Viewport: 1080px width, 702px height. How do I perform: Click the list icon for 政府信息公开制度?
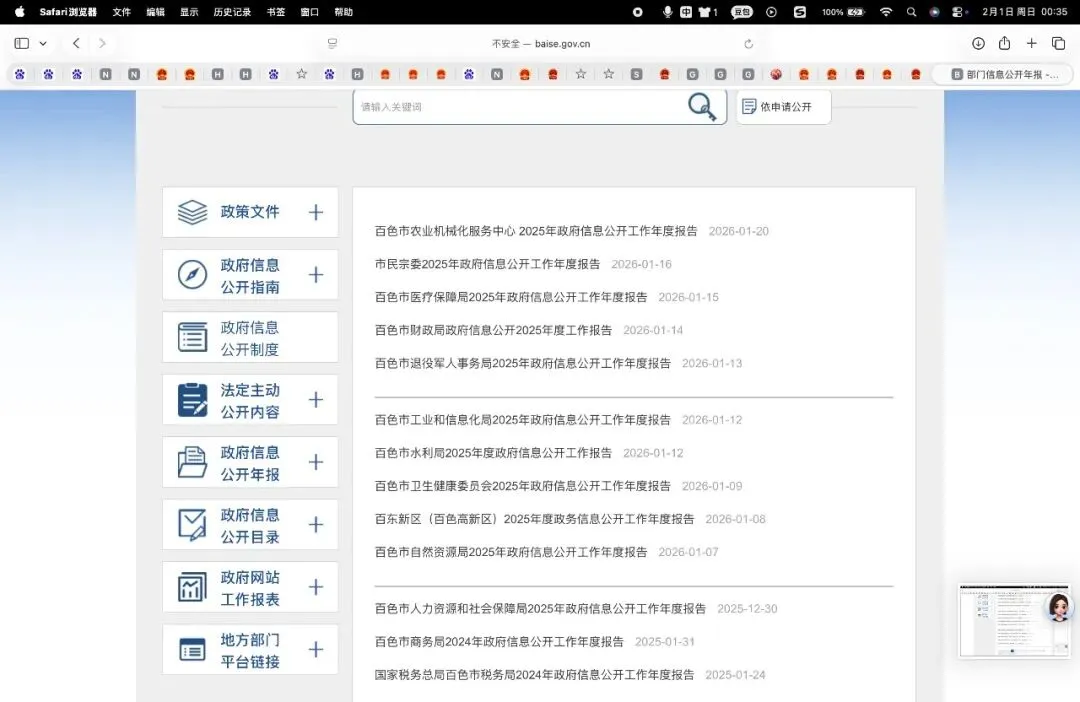coord(192,338)
